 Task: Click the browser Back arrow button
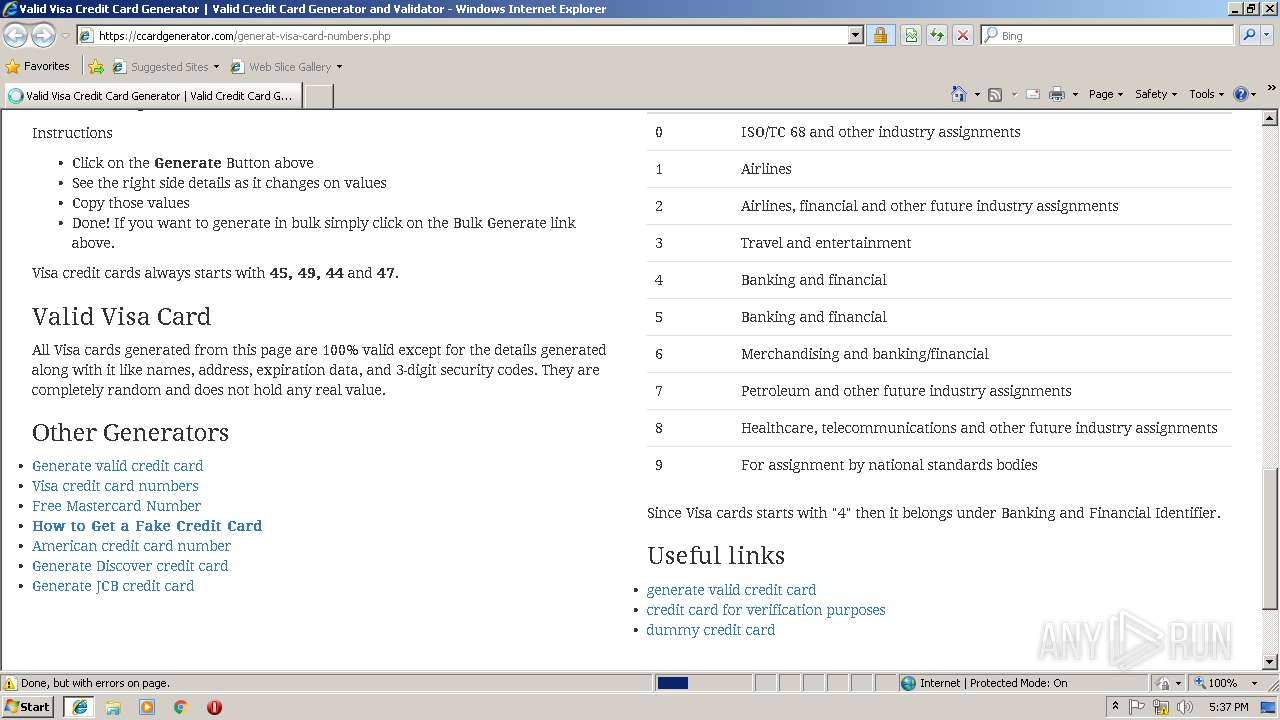click(x=16, y=35)
